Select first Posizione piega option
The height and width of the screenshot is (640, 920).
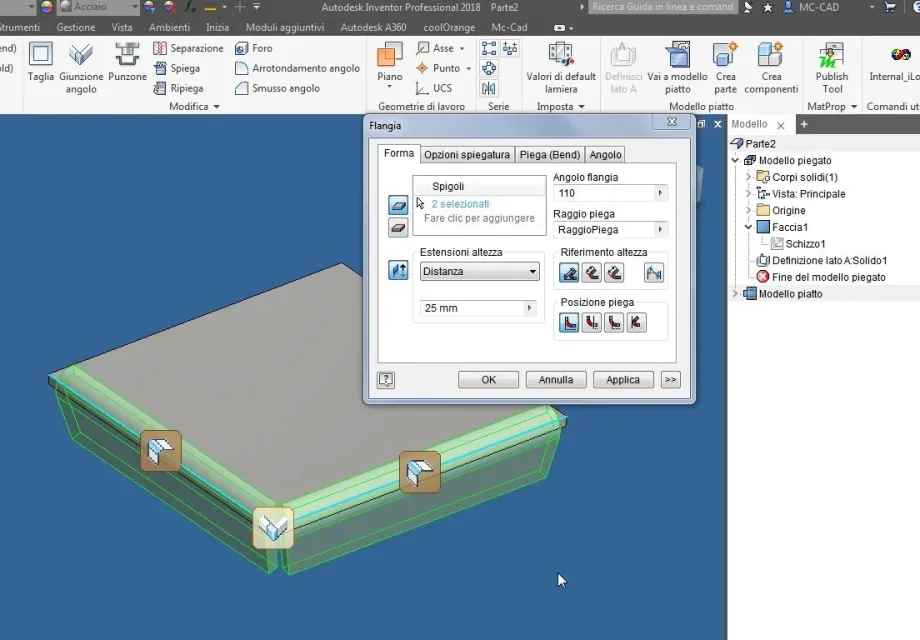point(569,323)
